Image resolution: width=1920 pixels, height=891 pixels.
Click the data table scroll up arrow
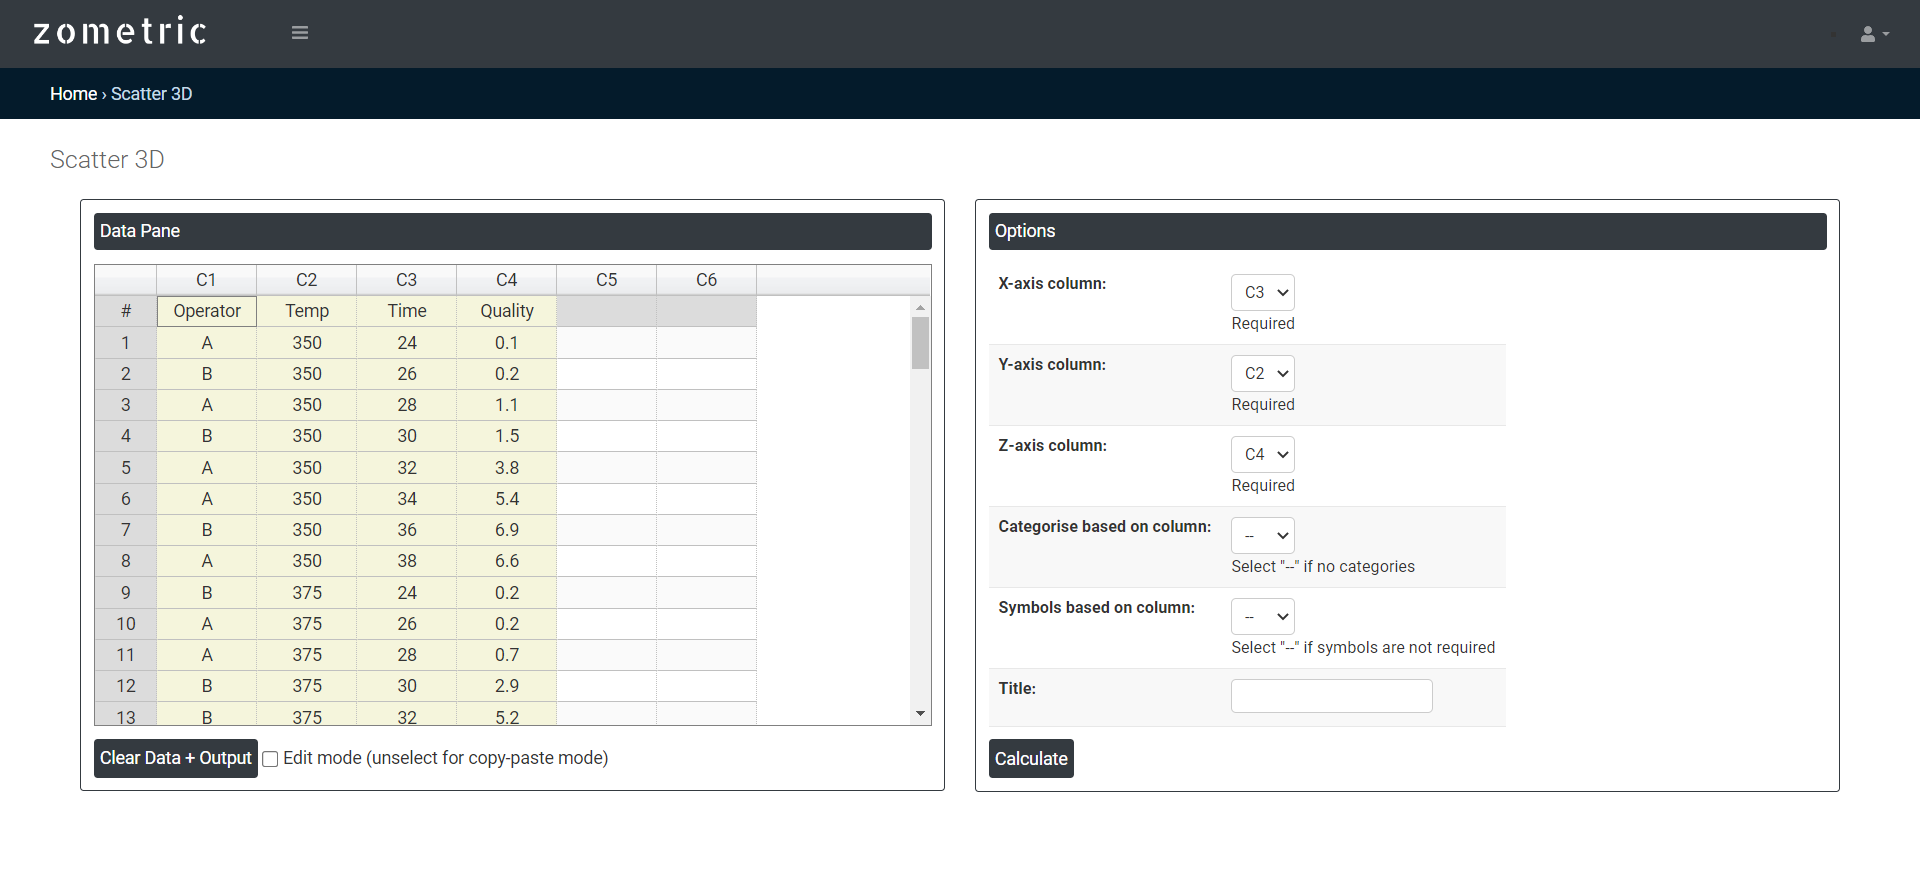point(920,308)
